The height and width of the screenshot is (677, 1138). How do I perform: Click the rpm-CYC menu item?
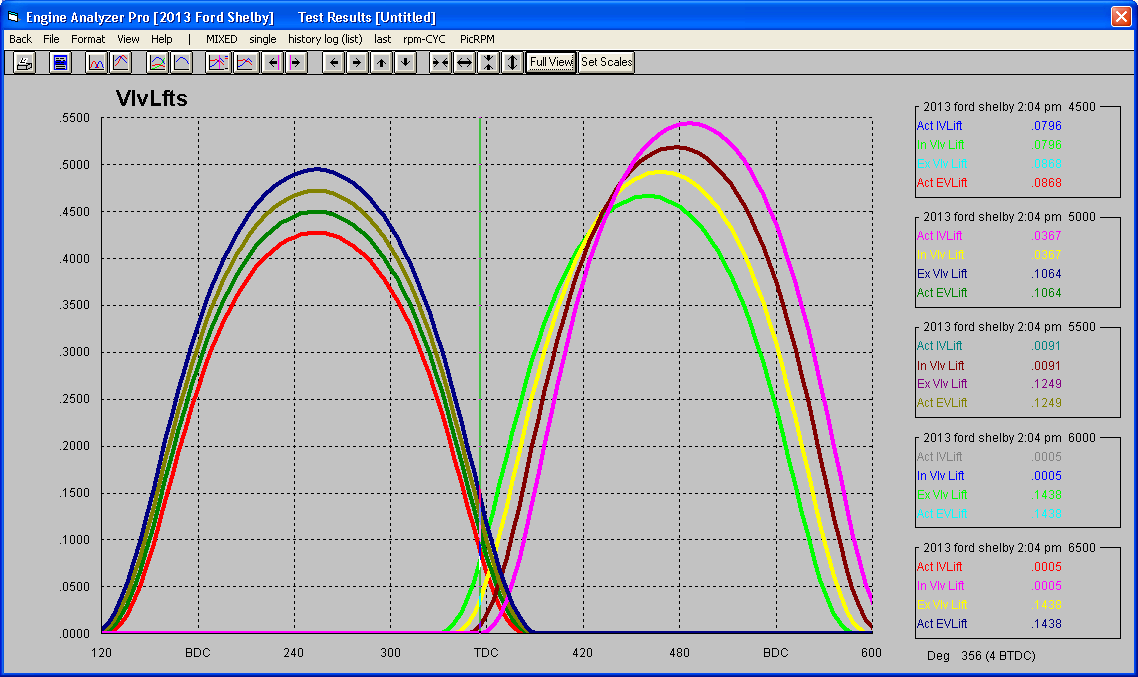[425, 39]
